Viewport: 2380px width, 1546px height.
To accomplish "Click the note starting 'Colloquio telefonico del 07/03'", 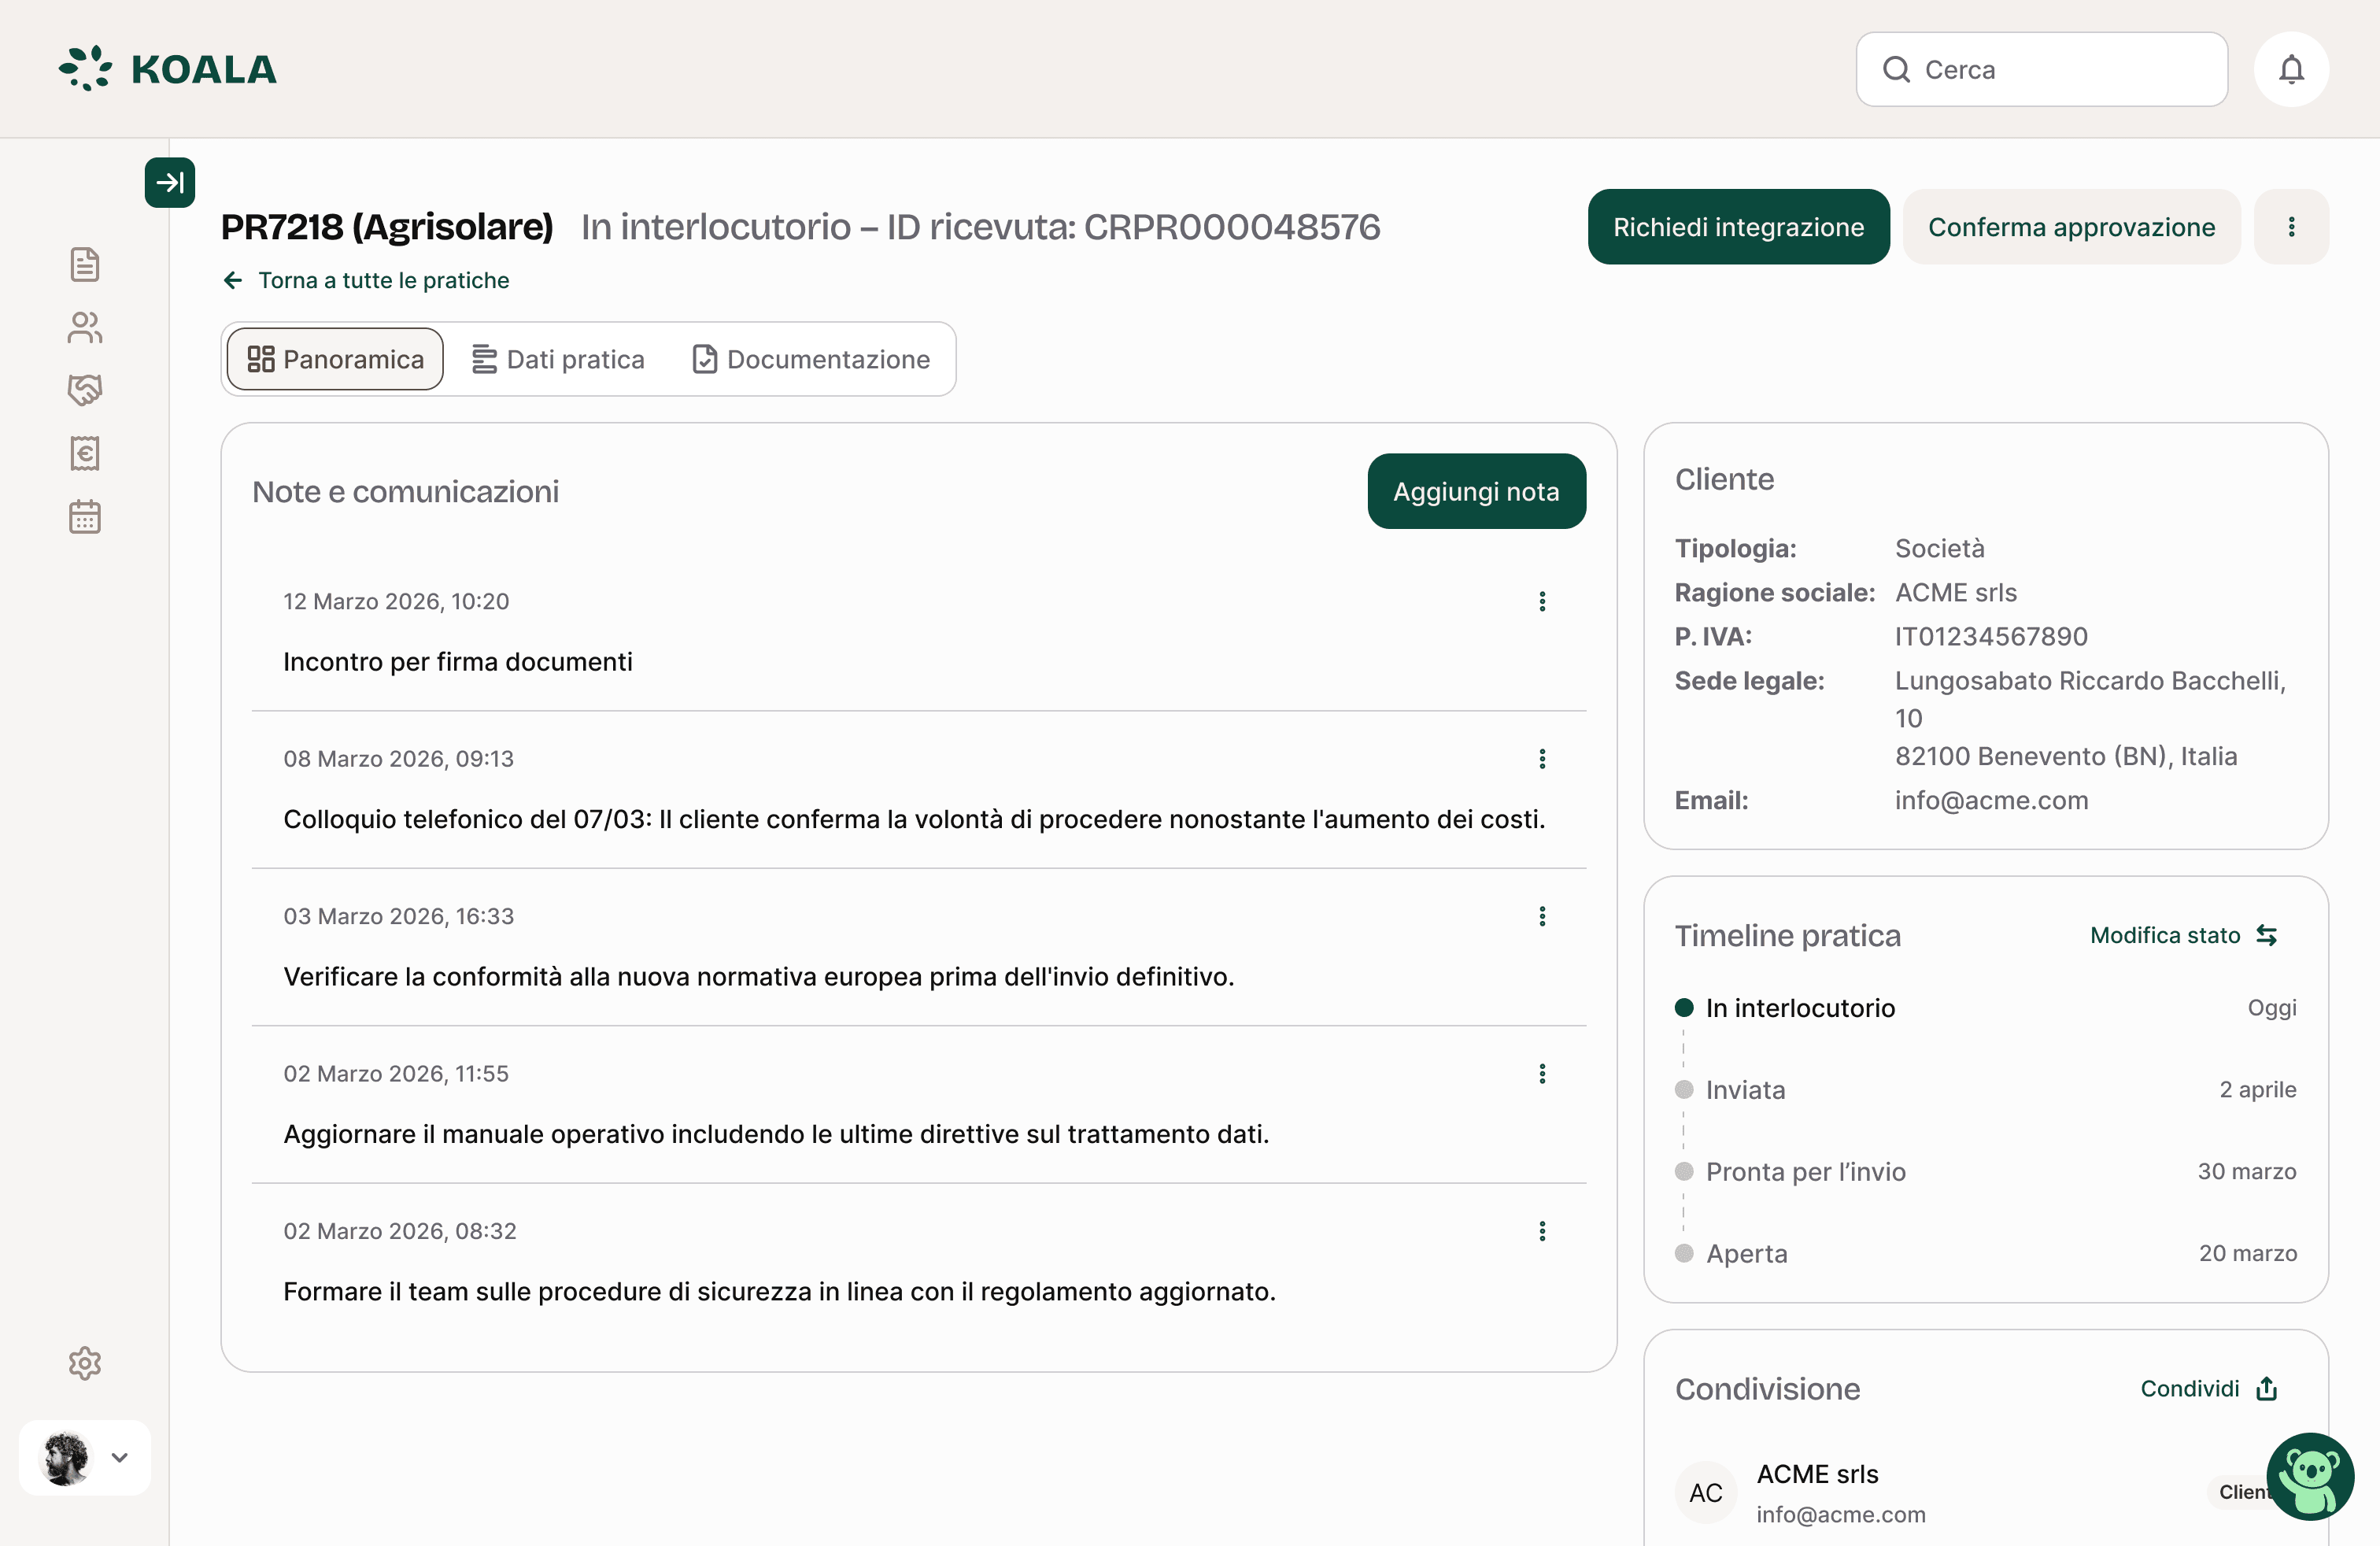I will (914, 819).
